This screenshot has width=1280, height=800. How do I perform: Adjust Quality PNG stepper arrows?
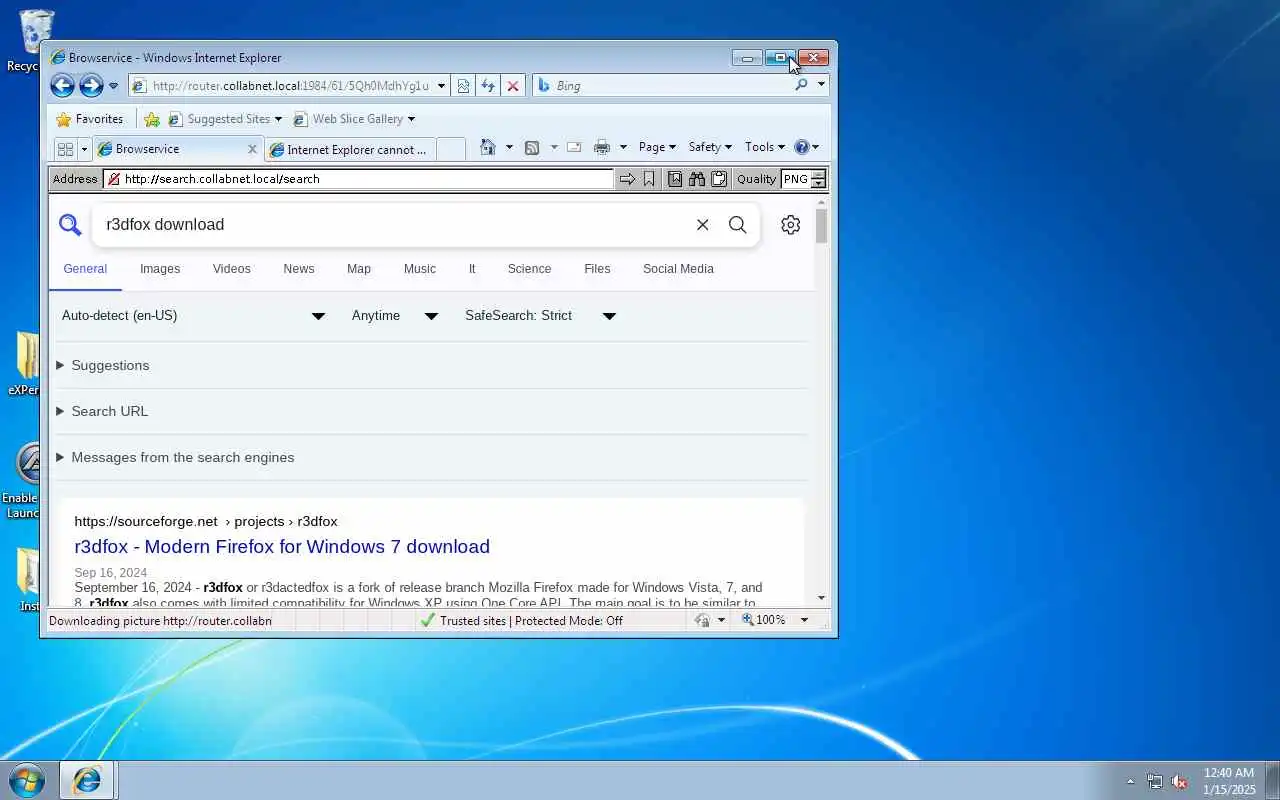pos(819,179)
